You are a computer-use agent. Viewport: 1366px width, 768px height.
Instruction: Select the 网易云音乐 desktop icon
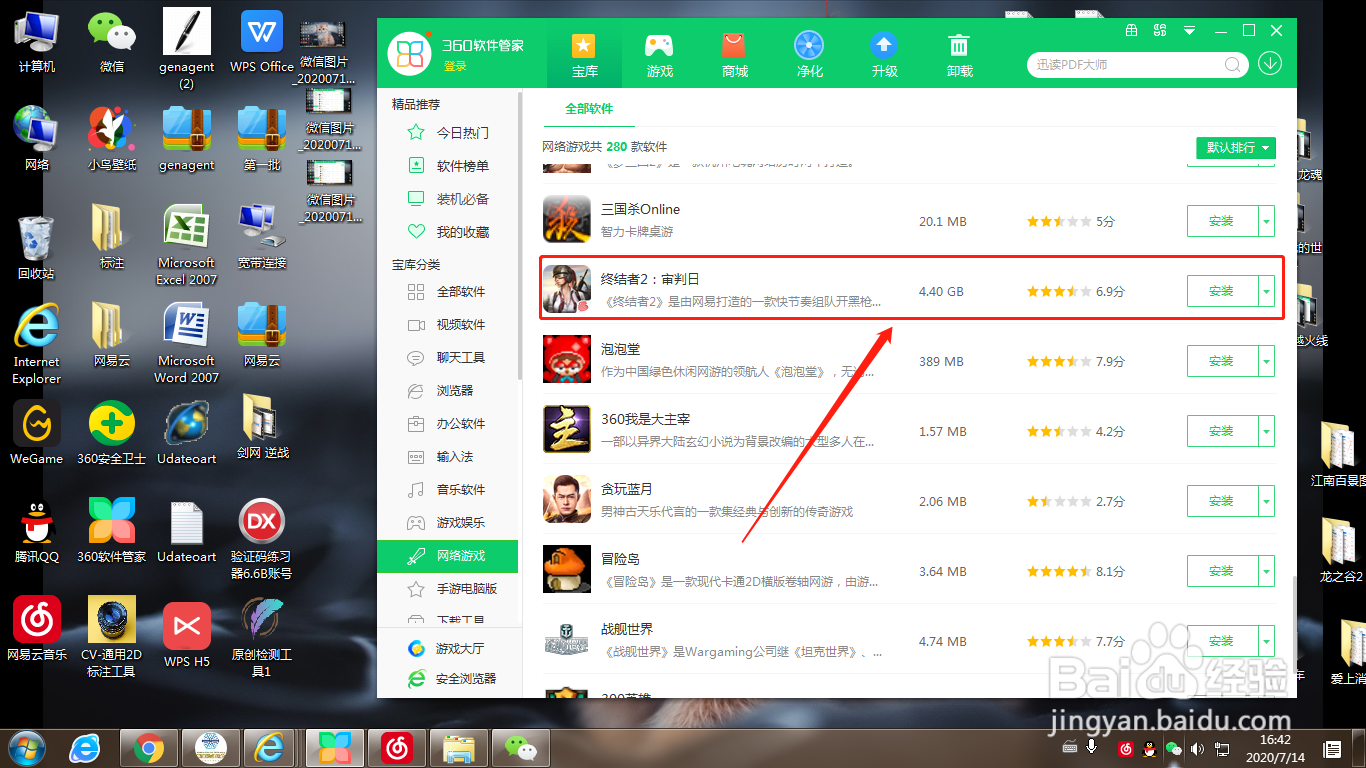[37, 630]
